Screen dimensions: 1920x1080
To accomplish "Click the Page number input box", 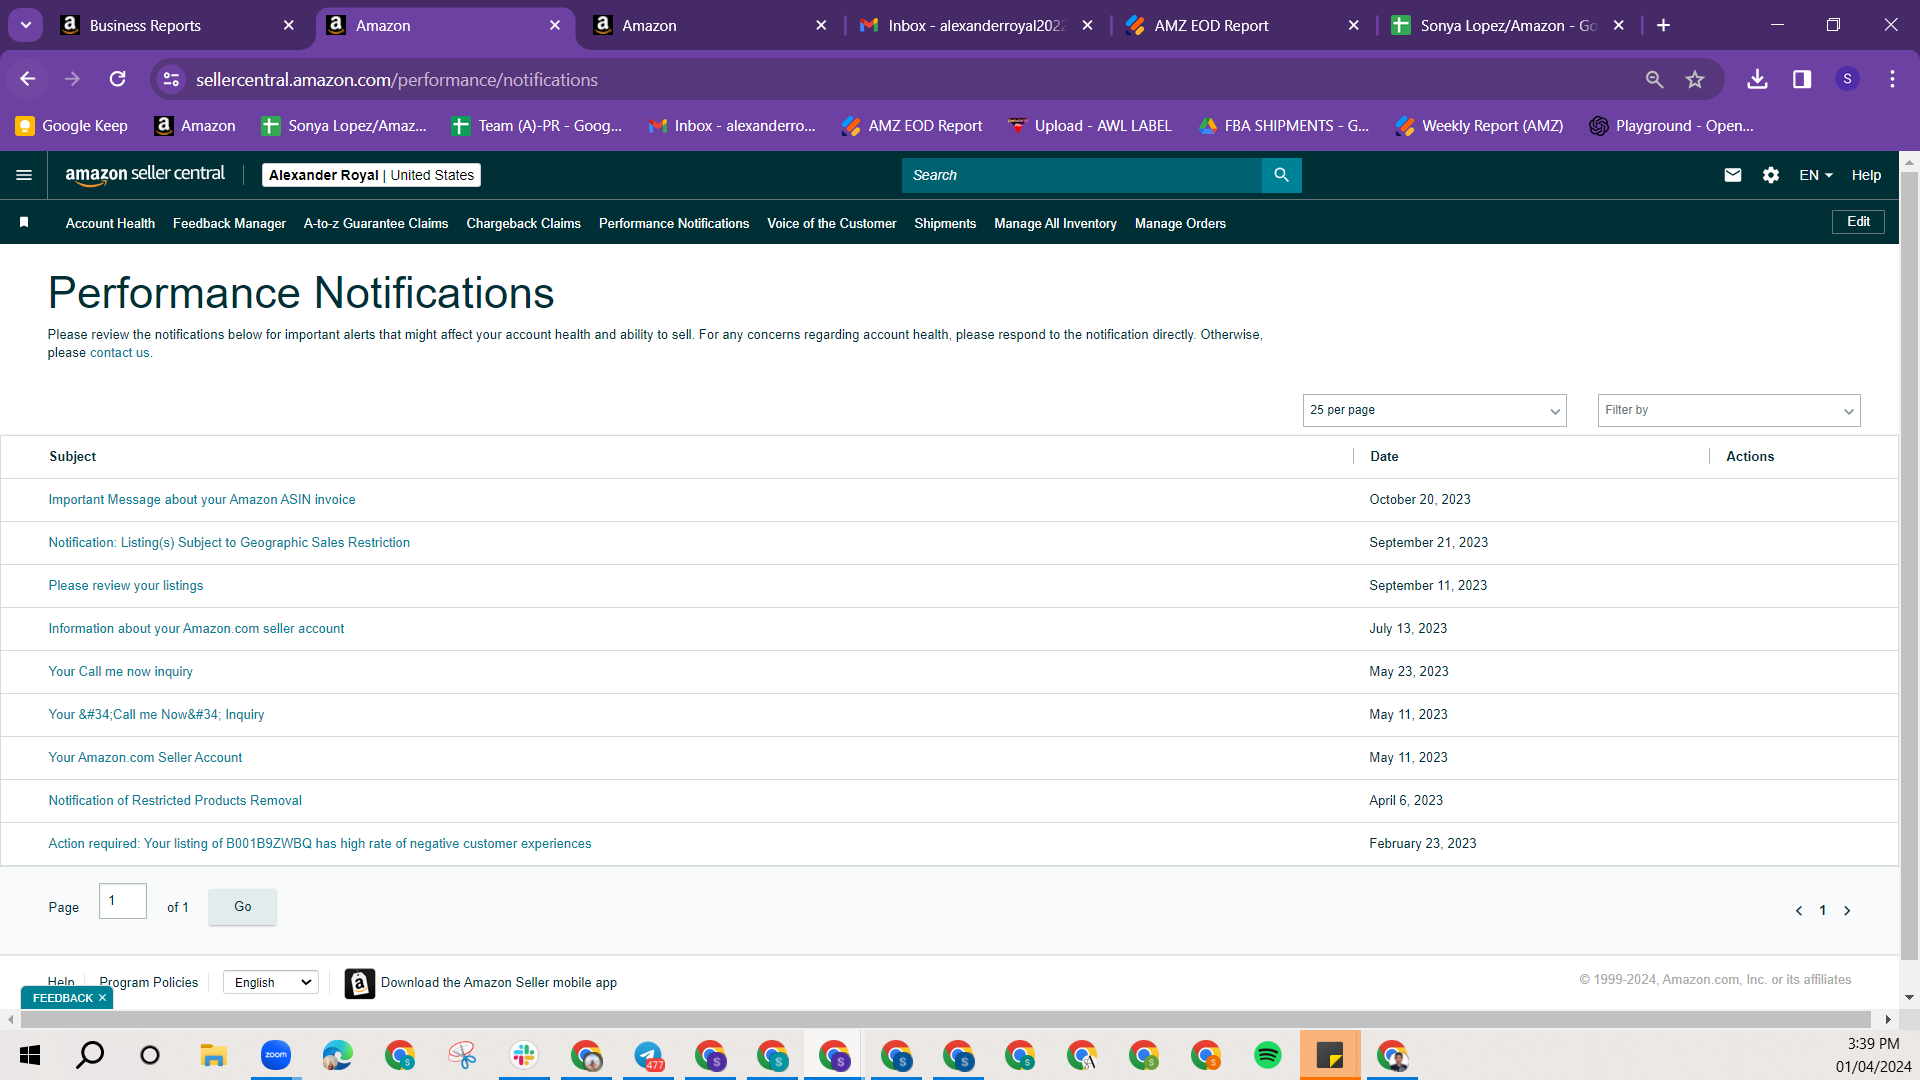I will (x=123, y=901).
